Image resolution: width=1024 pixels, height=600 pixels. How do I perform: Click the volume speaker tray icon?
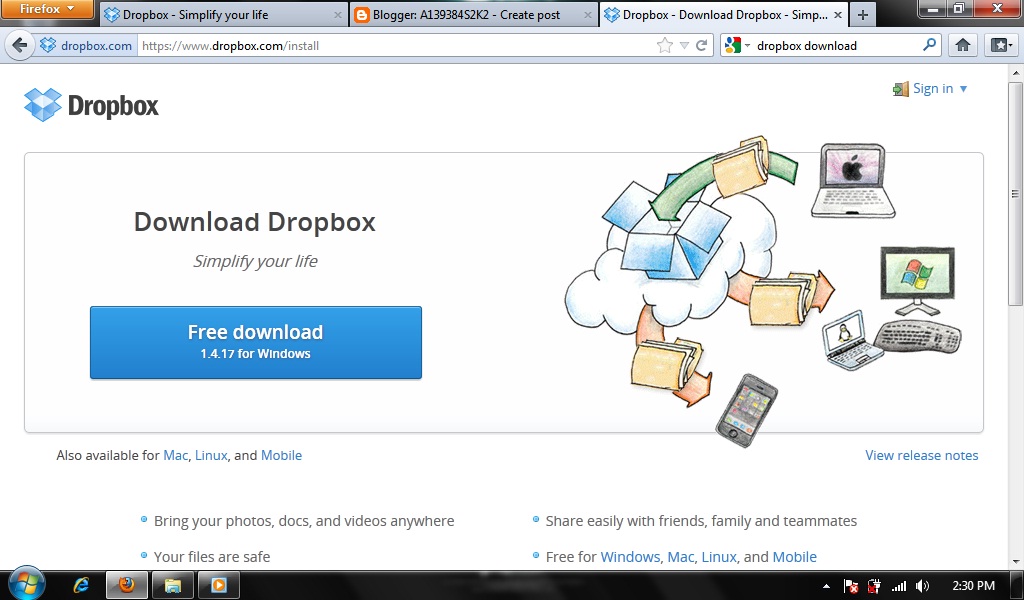tap(923, 586)
